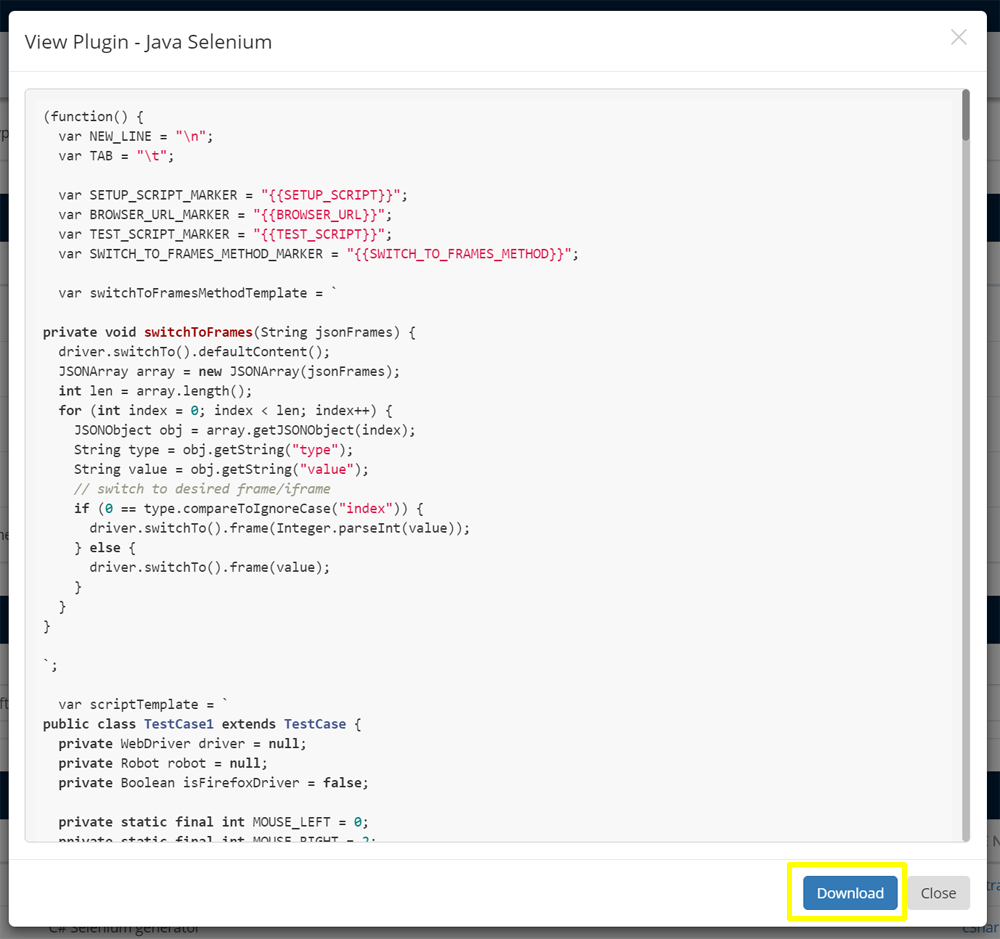Click the Download button
The image size is (1000, 939).
850,893
